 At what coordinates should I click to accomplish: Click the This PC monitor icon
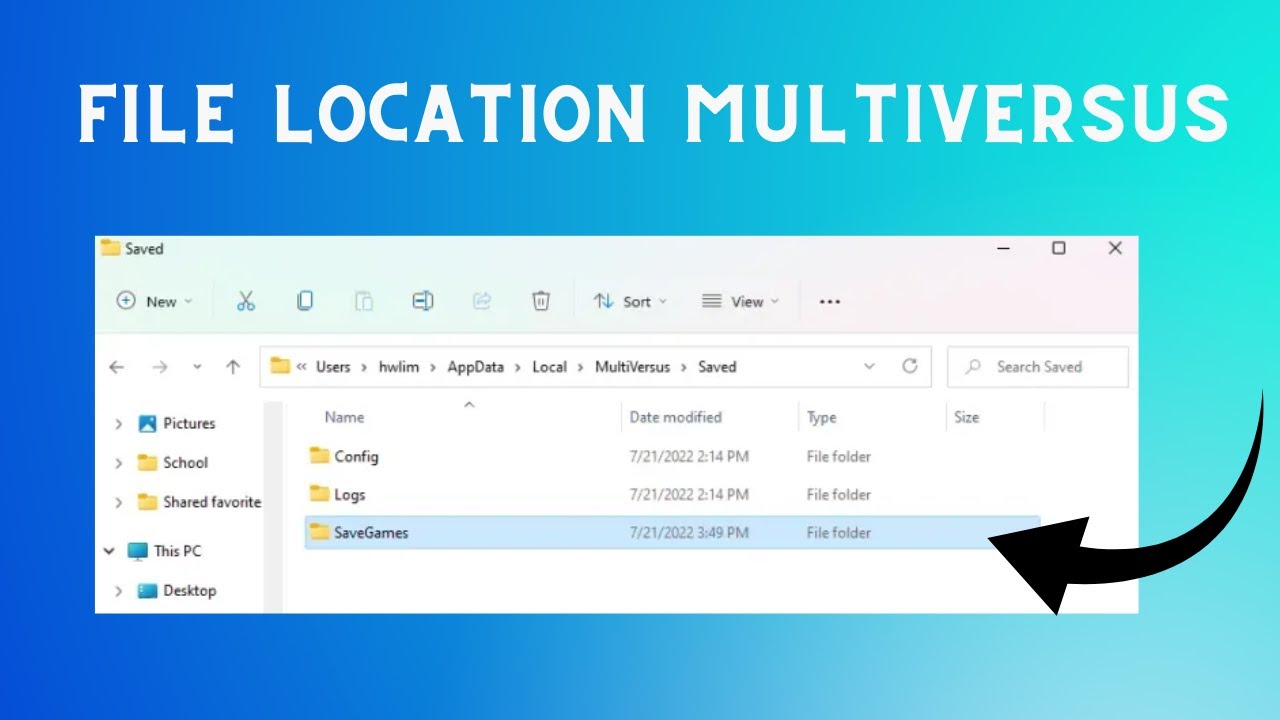[x=138, y=551]
